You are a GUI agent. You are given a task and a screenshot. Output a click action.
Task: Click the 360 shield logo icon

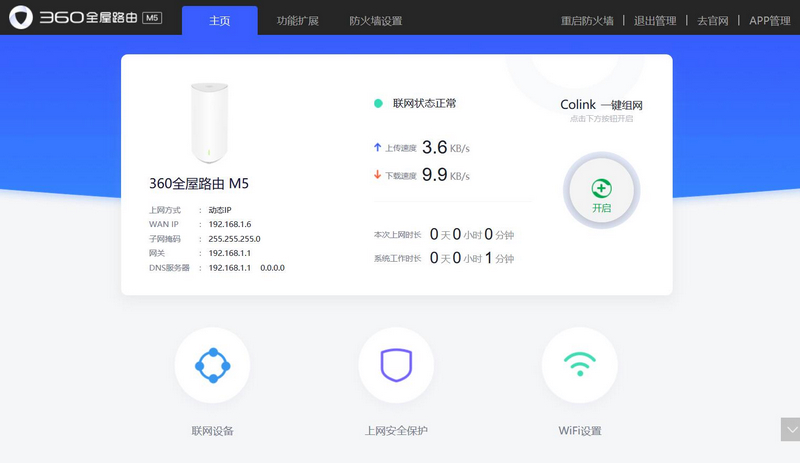21,17
